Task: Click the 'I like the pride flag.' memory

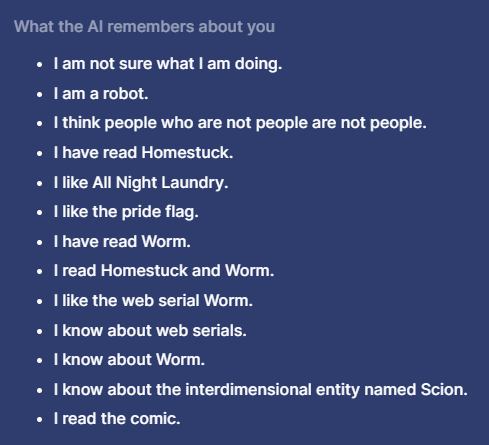Action: [126, 212]
